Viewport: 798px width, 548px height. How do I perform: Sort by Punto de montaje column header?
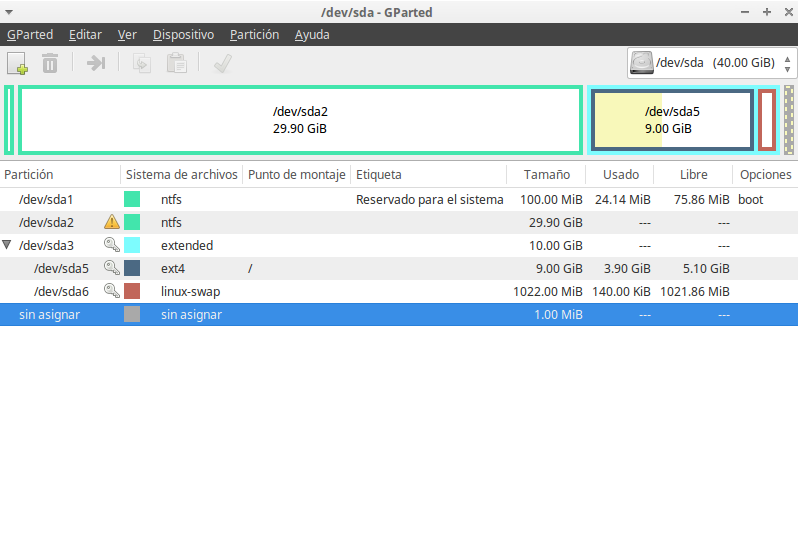pos(297,175)
